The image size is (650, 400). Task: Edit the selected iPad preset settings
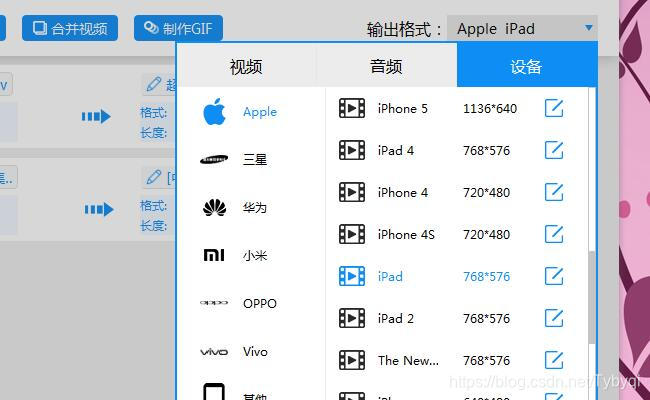(x=554, y=276)
